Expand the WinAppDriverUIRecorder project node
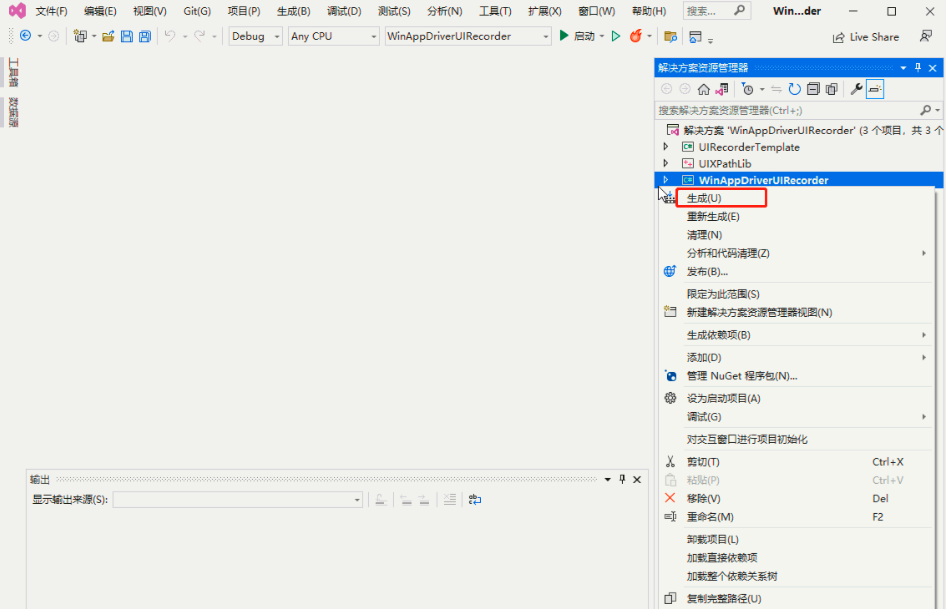Image resolution: width=947 pixels, height=609 pixels. [x=666, y=179]
